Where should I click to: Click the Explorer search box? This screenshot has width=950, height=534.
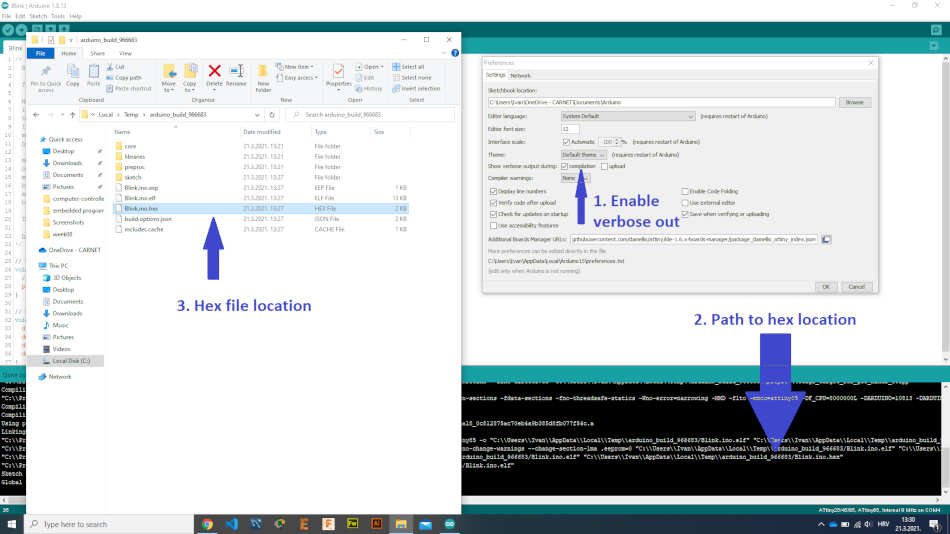pyautogui.click(x=370, y=115)
